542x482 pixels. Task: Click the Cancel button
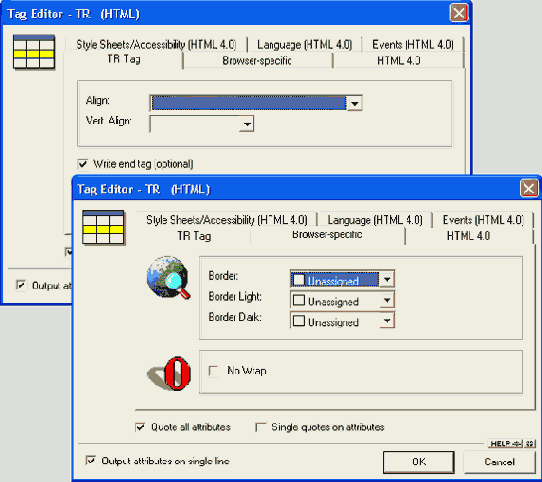(x=499, y=462)
